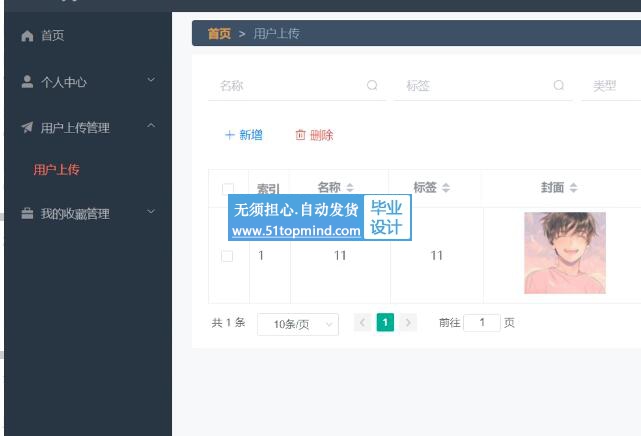
Task: Click the search icon in the 名称 field
Action: point(372,85)
